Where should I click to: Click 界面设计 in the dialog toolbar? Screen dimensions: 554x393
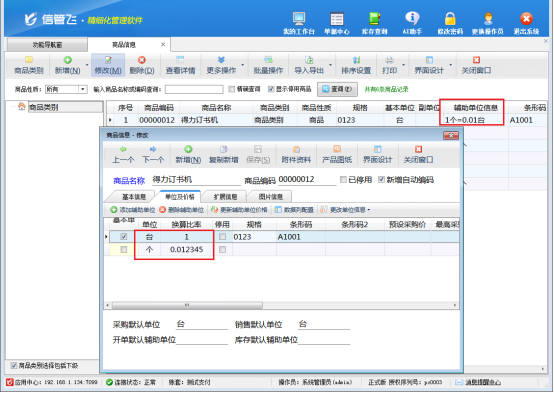(377, 155)
